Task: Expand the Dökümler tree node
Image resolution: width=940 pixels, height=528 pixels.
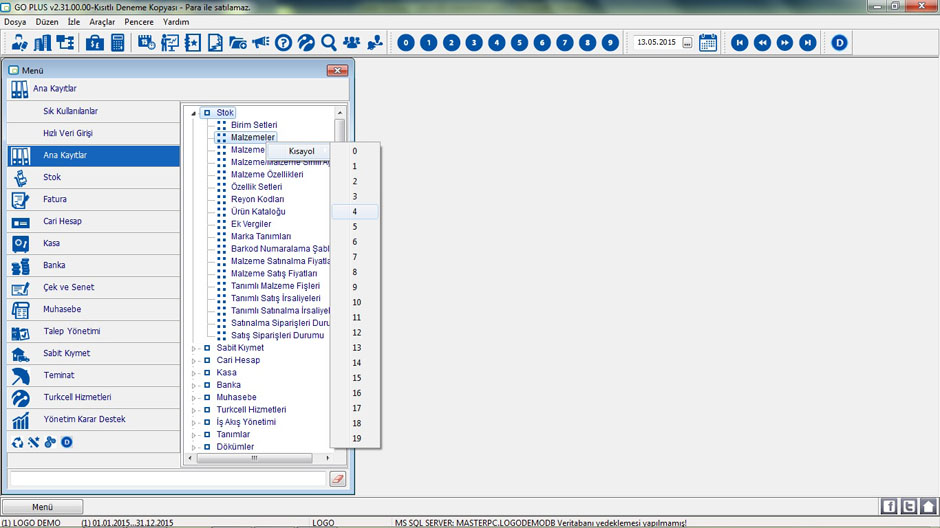Action: [x=194, y=447]
